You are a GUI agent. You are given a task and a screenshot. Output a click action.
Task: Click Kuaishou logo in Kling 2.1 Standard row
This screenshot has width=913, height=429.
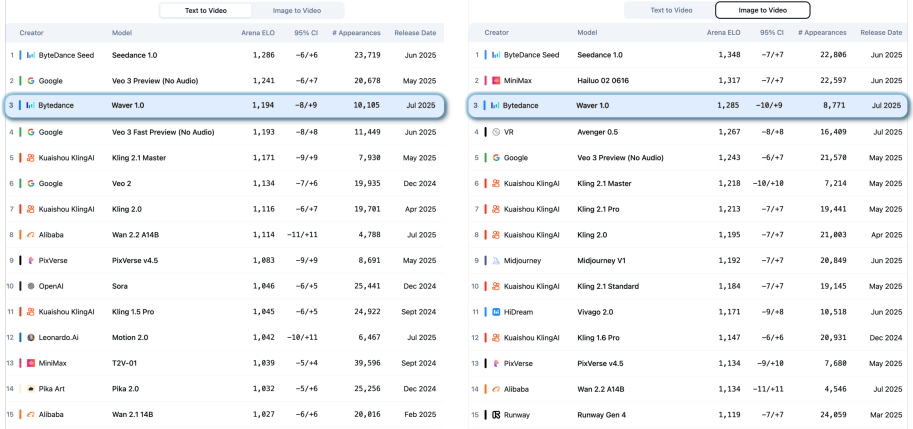click(x=496, y=286)
